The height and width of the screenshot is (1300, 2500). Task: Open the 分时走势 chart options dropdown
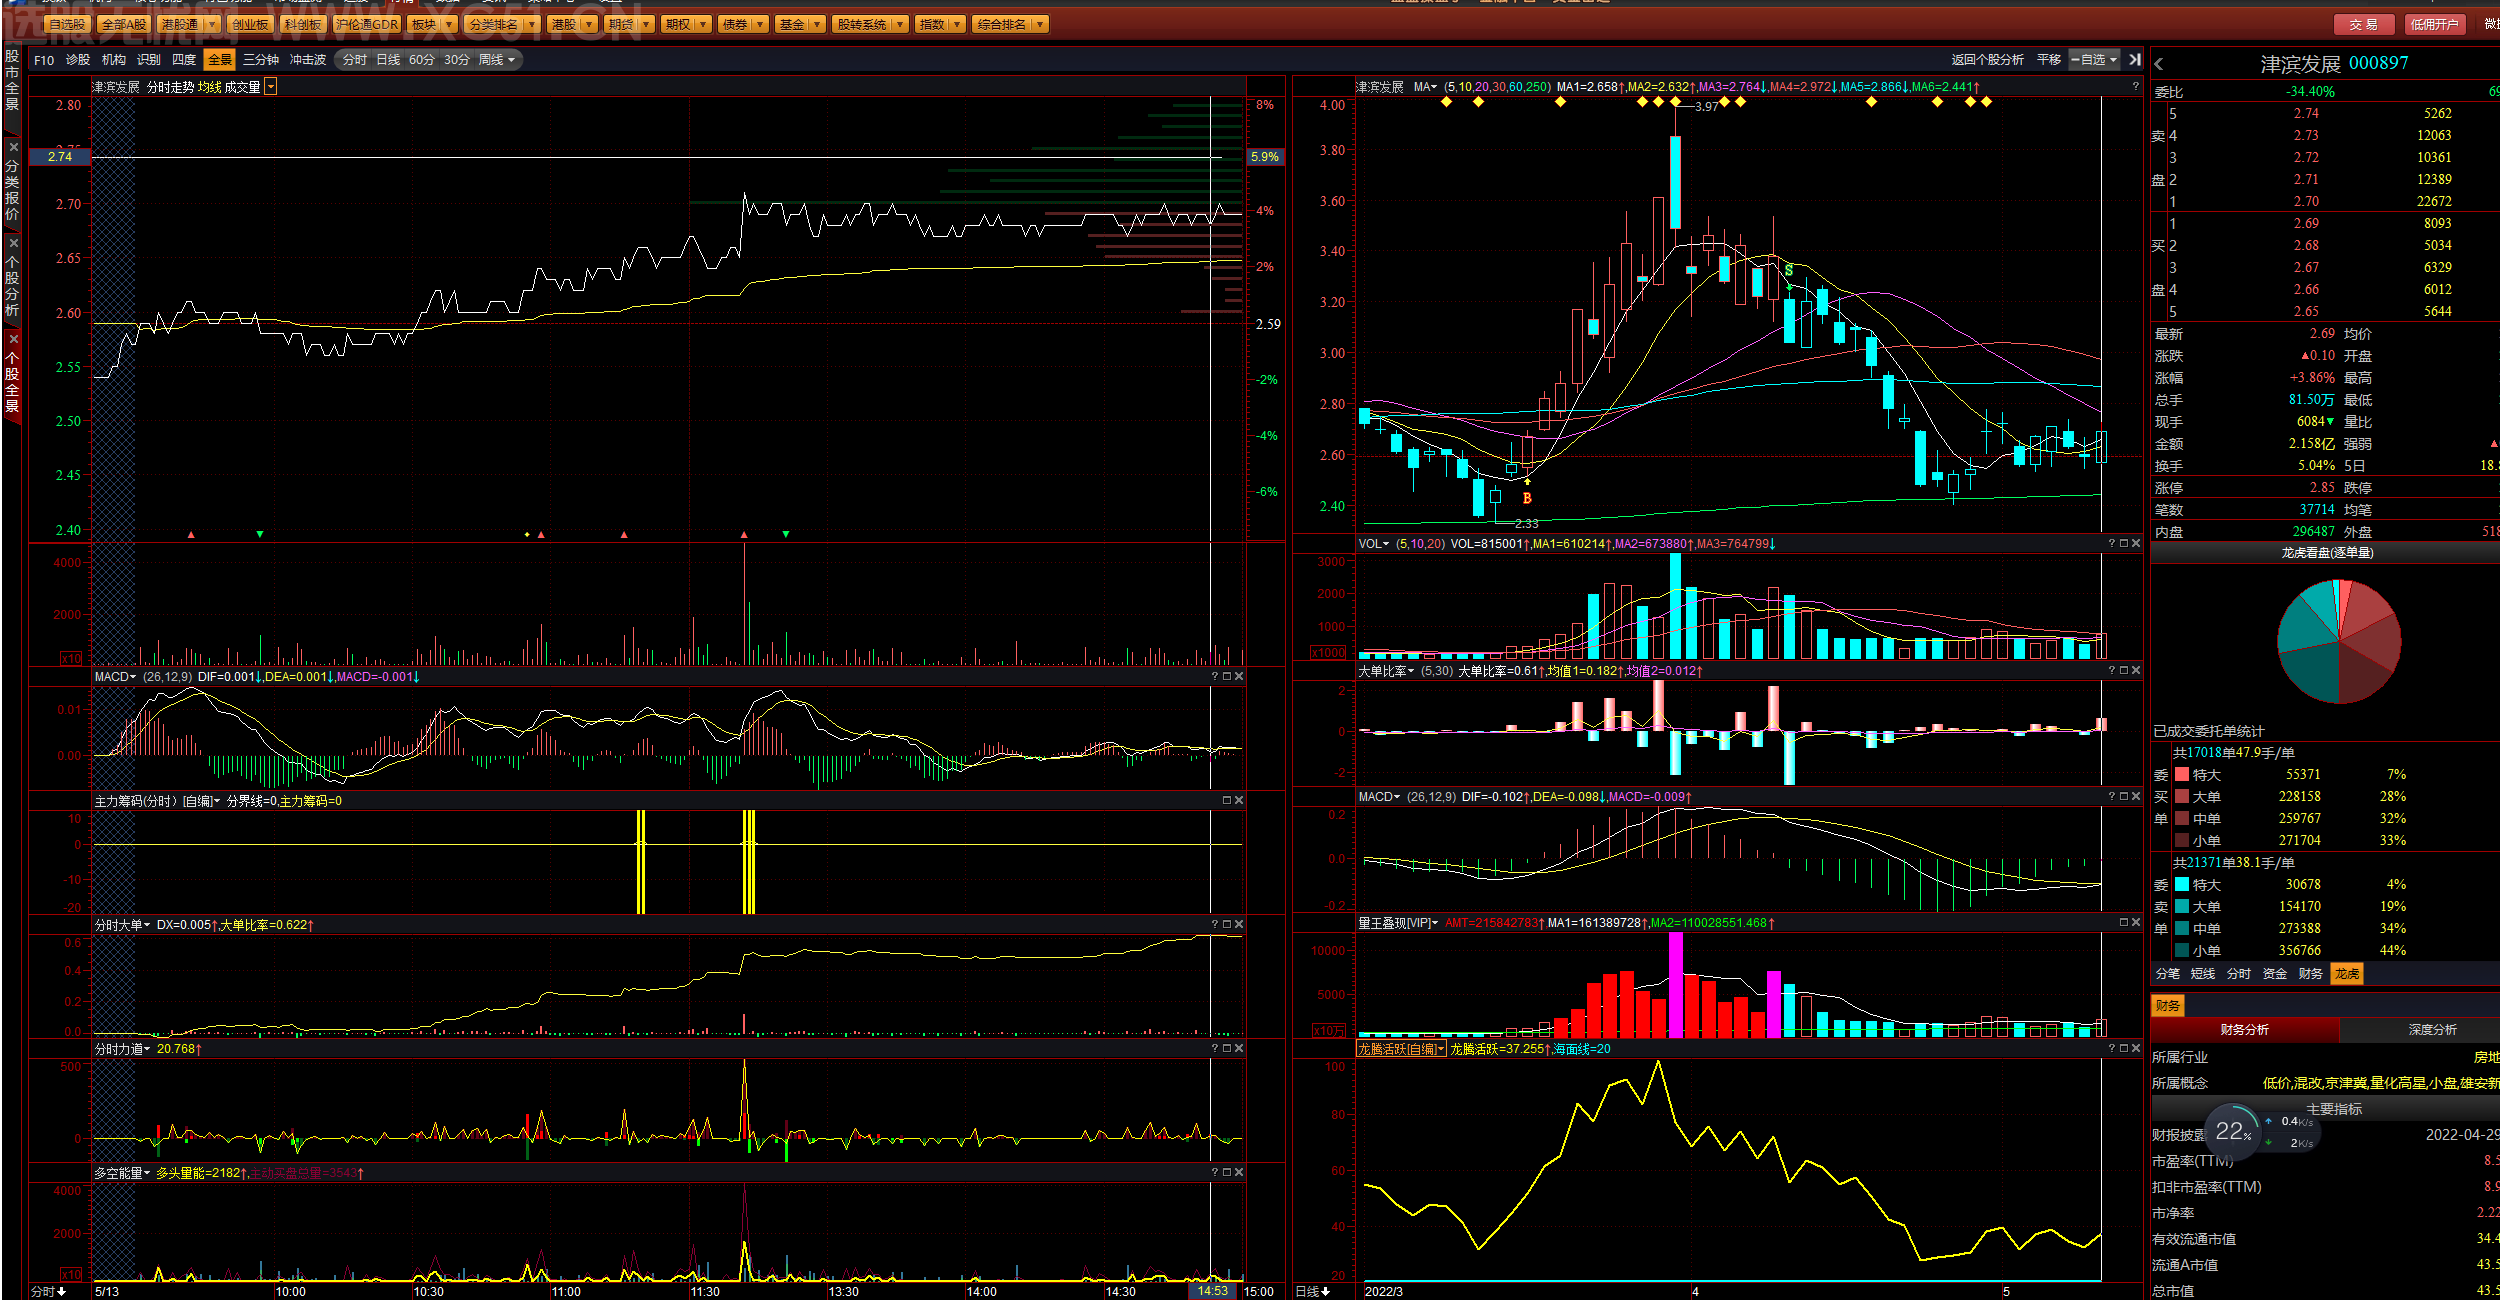click(271, 87)
